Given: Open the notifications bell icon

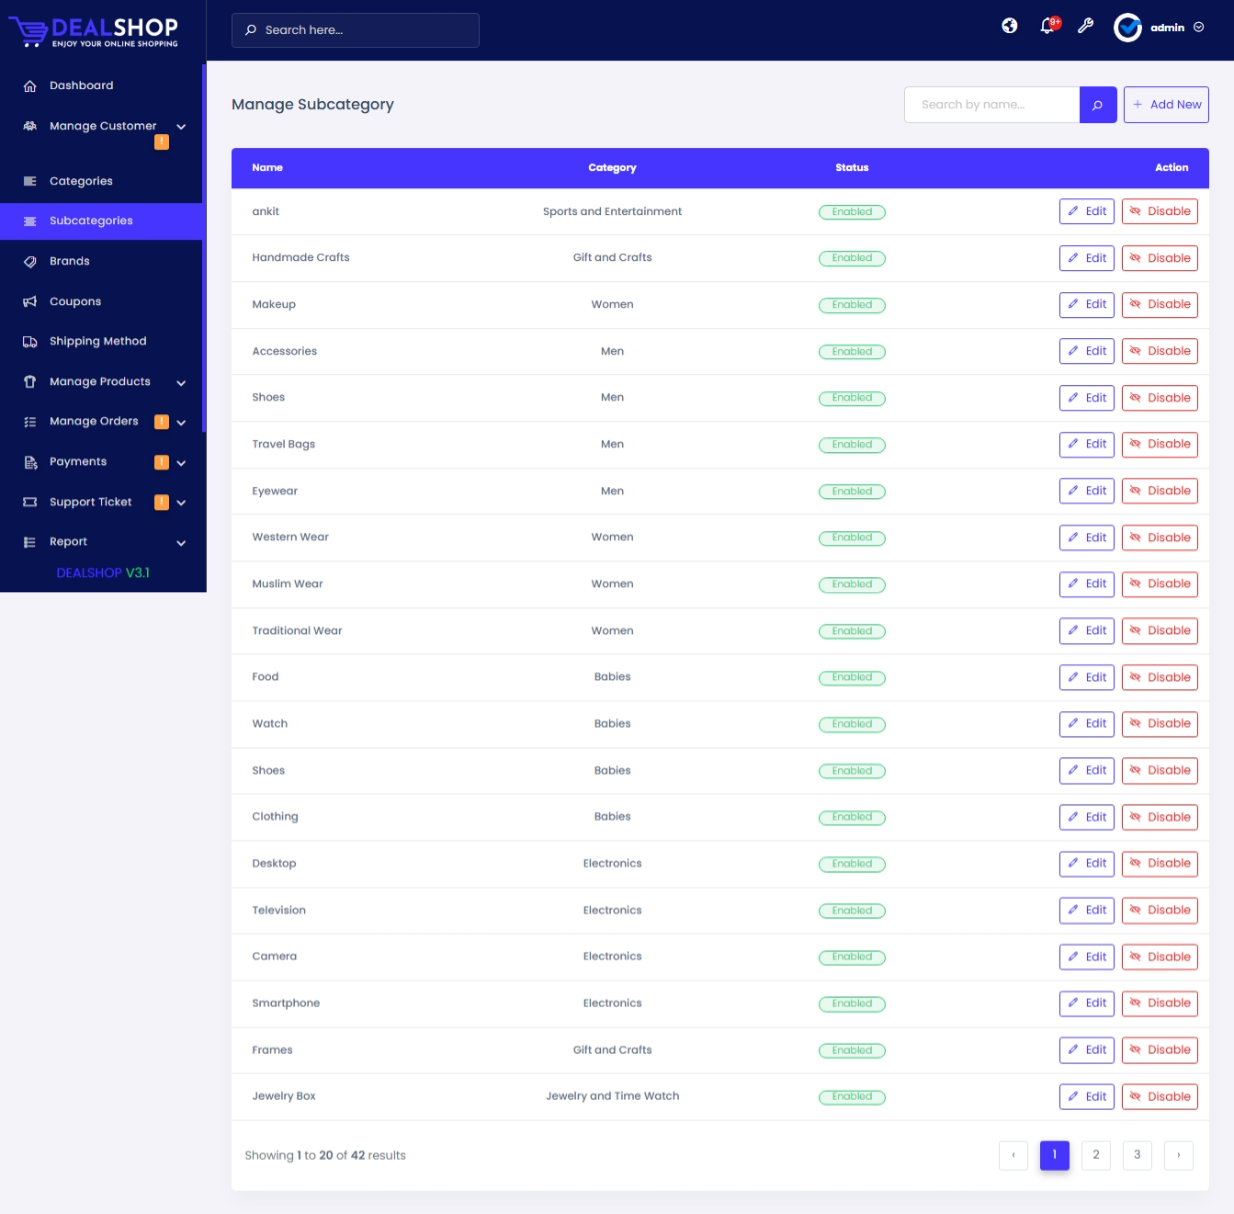Looking at the screenshot, I should [x=1047, y=26].
